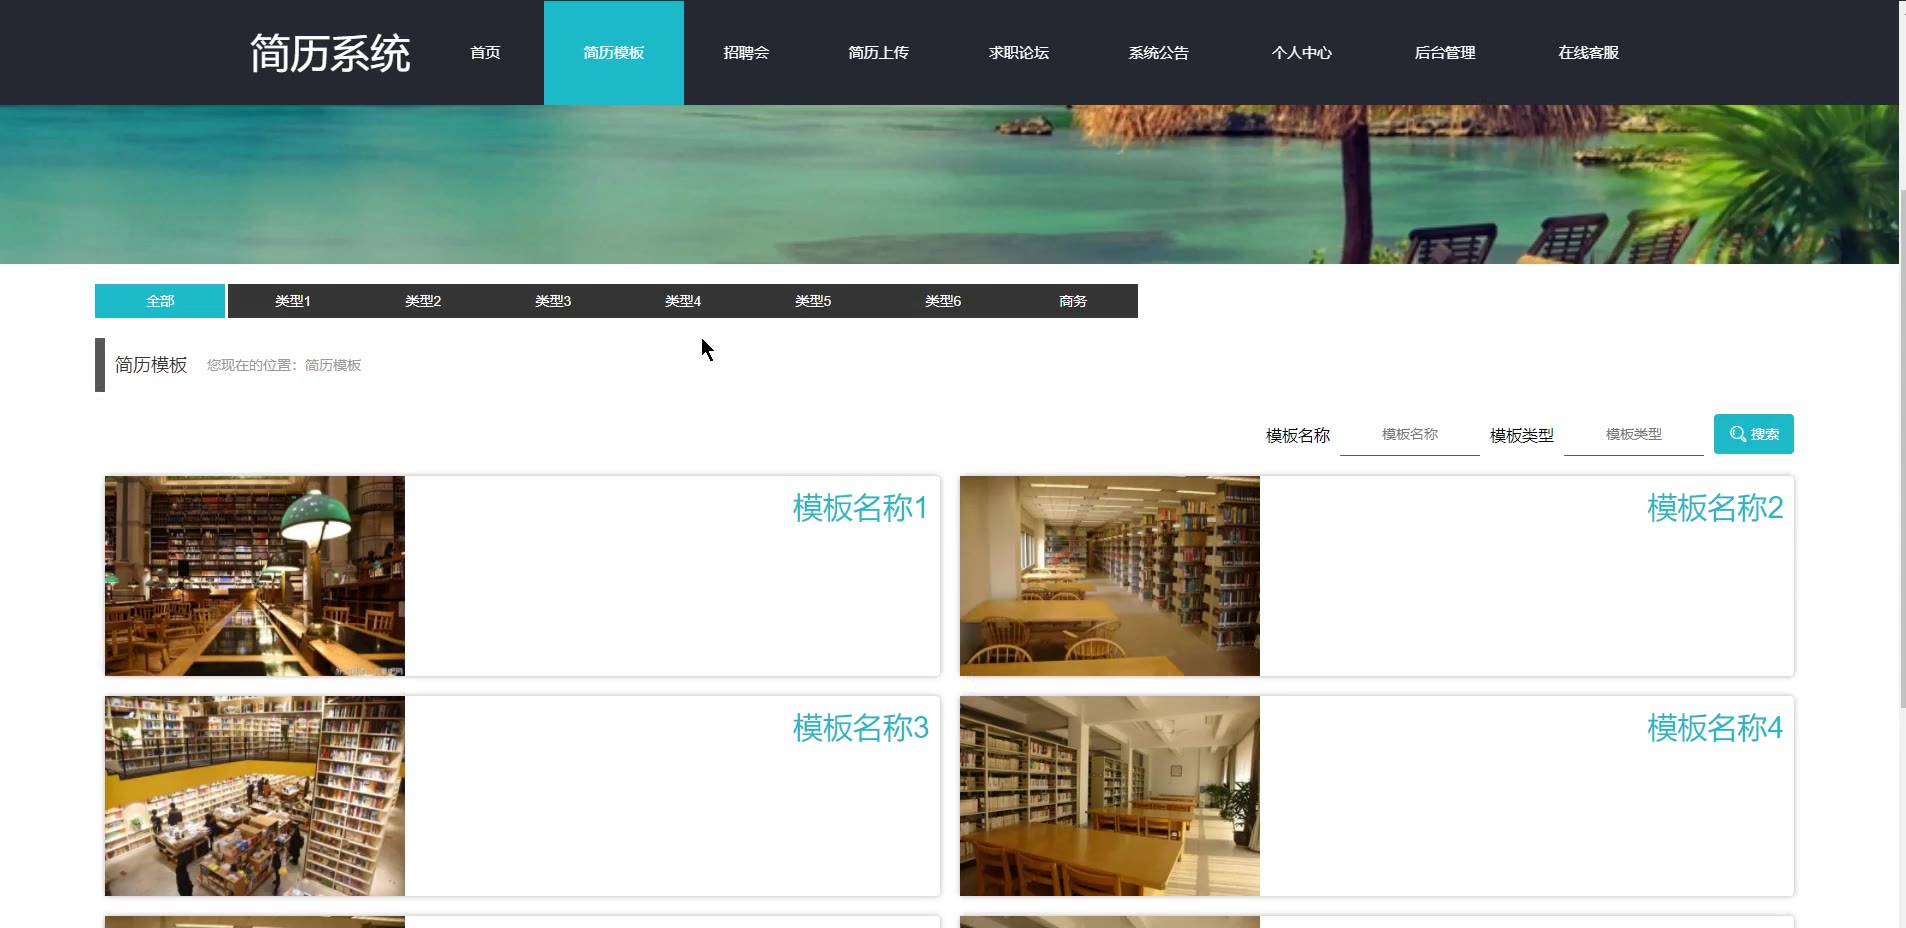
Task: Focus the 模板名称 search input
Action: tap(1410, 435)
